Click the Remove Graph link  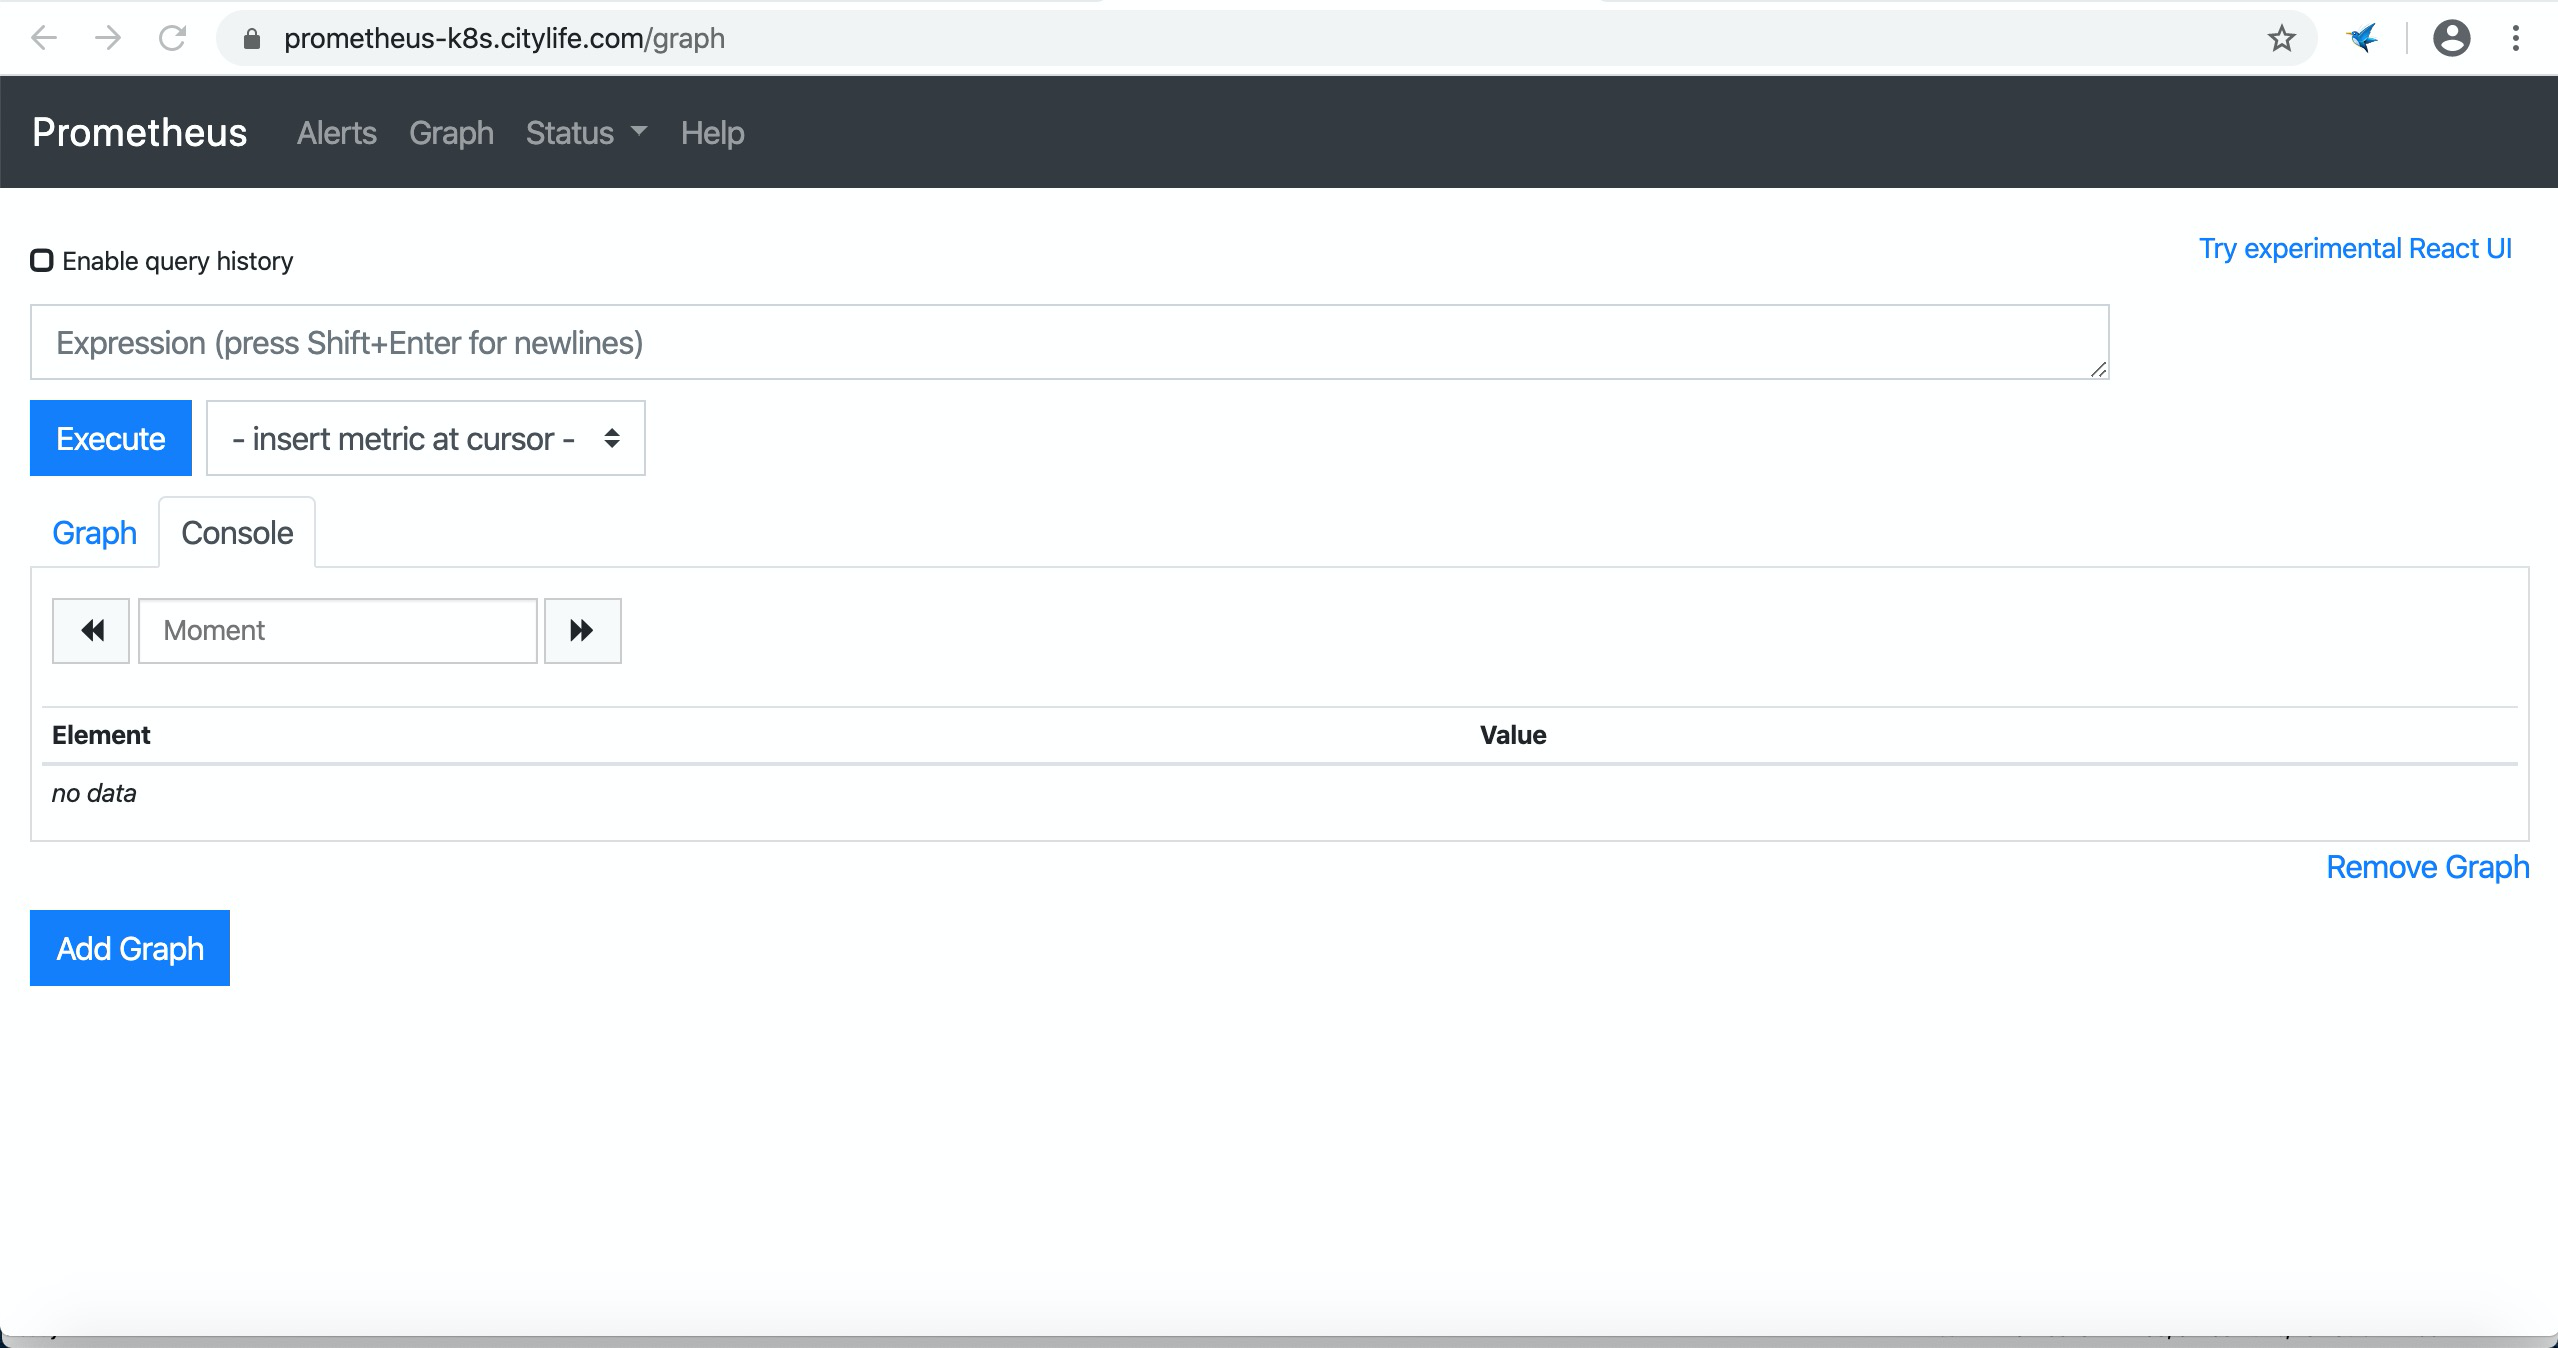point(2427,867)
